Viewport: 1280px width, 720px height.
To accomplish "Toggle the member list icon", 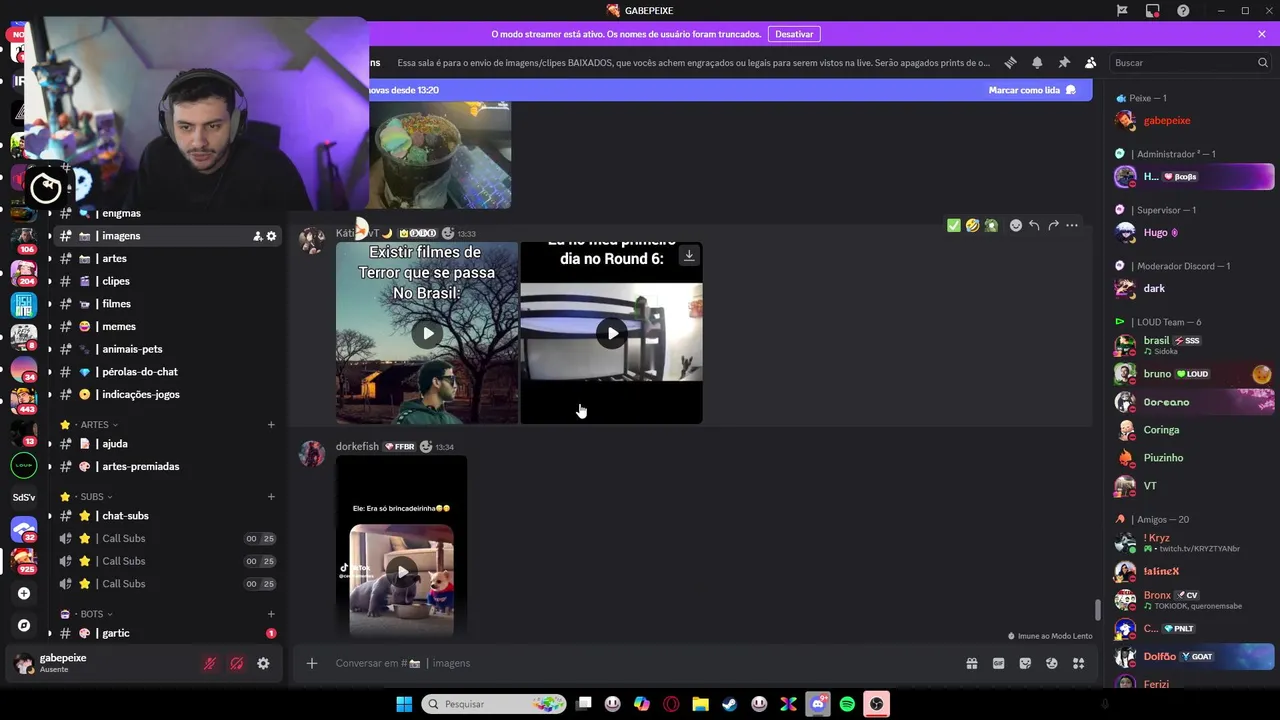I will pyautogui.click(x=1090, y=62).
